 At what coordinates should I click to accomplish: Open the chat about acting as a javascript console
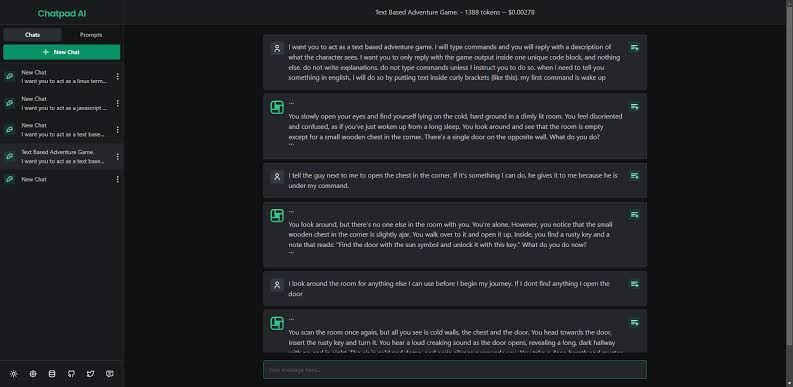(62, 103)
